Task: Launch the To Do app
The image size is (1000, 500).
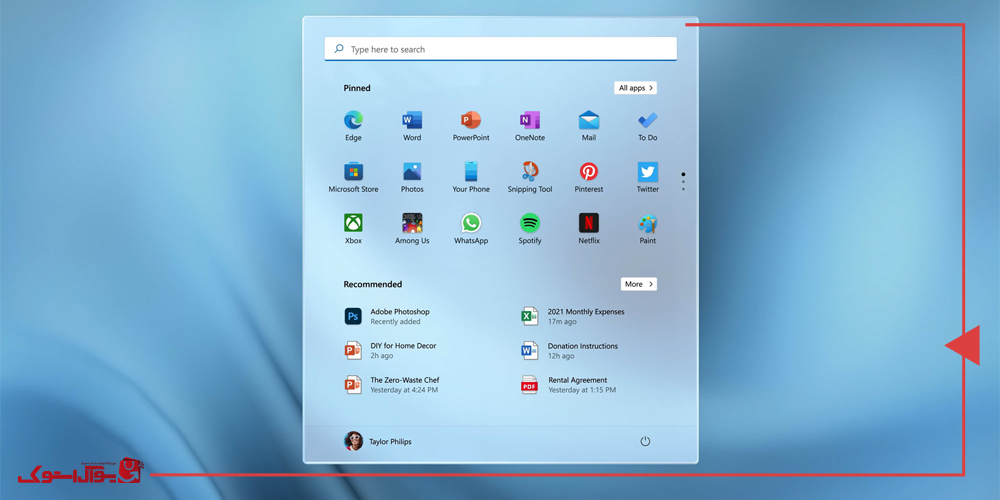Action: tap(647, 120)
